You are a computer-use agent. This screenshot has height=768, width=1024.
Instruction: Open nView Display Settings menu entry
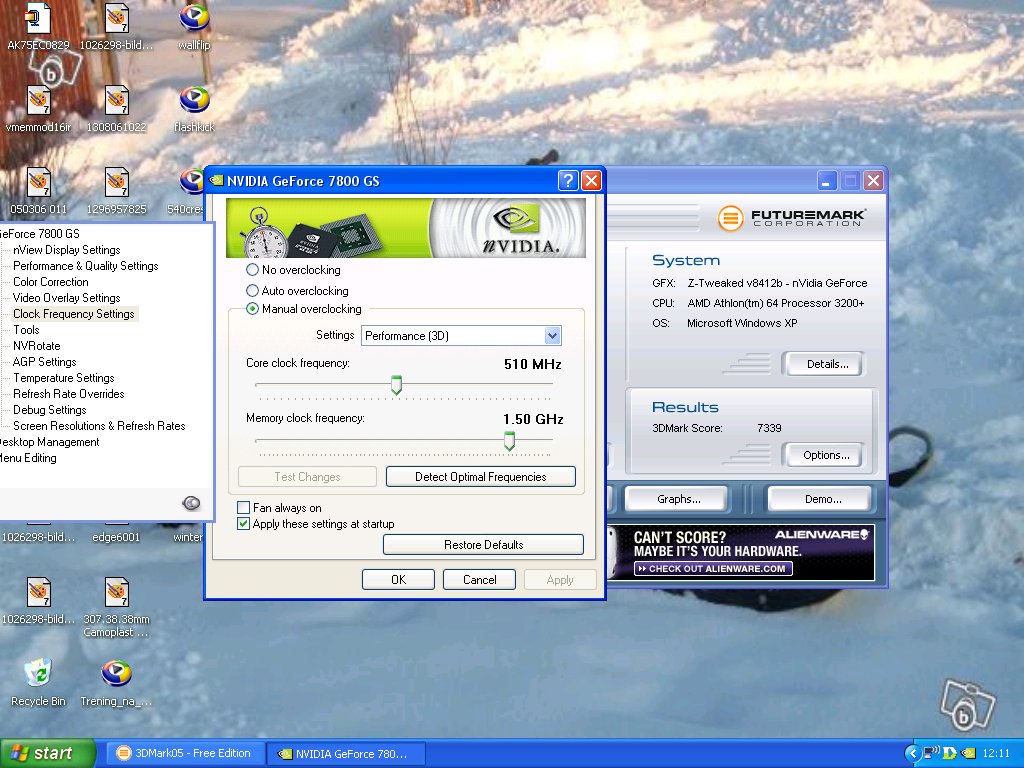coord(66,250)
